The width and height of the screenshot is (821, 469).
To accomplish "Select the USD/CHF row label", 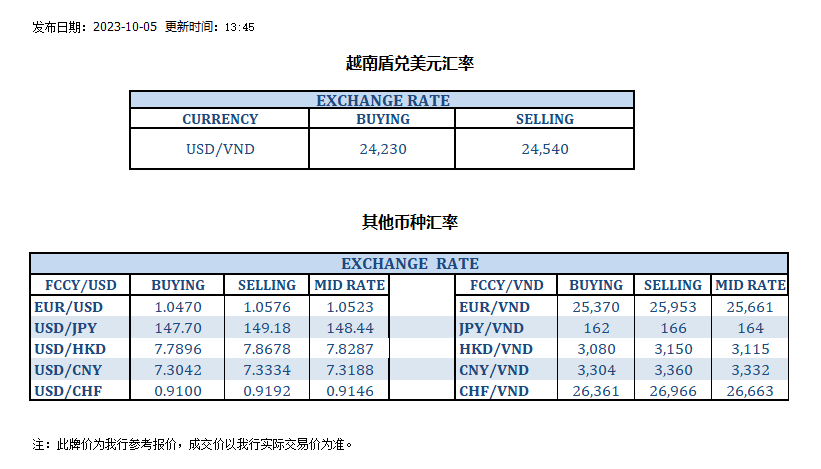I will click(x=68, y=391).
